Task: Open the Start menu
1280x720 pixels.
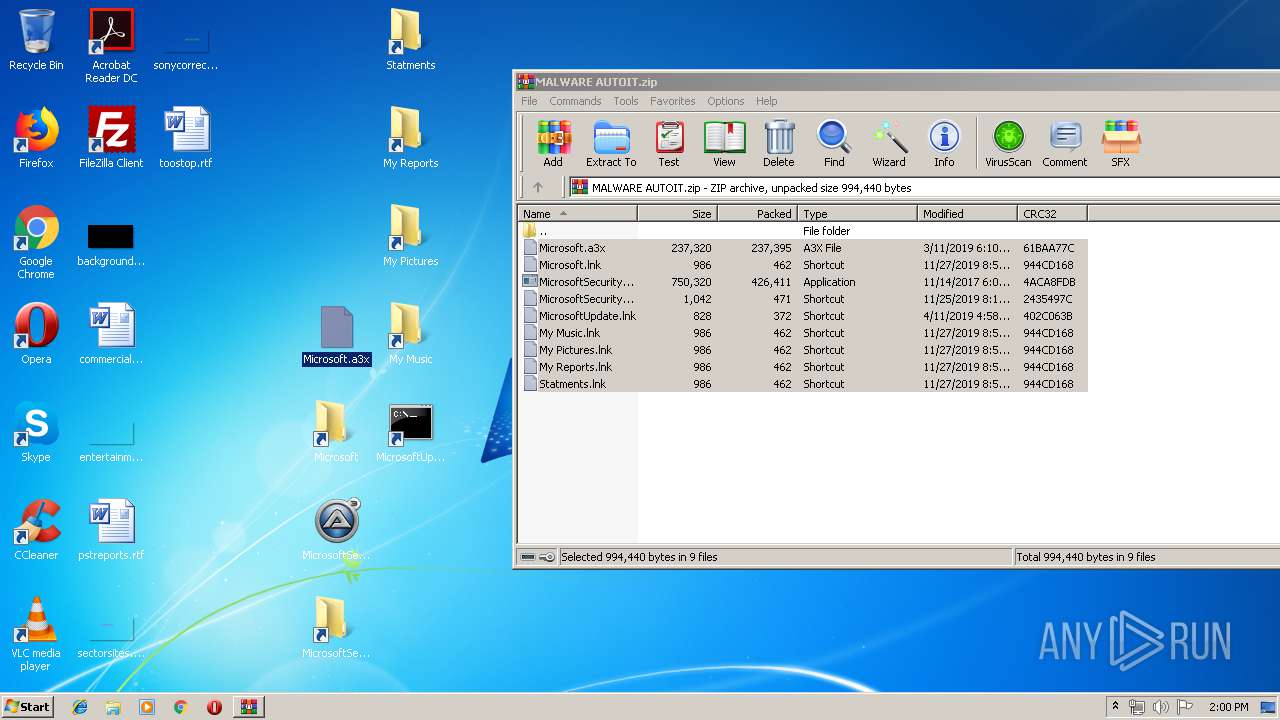Action: pos(28,706)
